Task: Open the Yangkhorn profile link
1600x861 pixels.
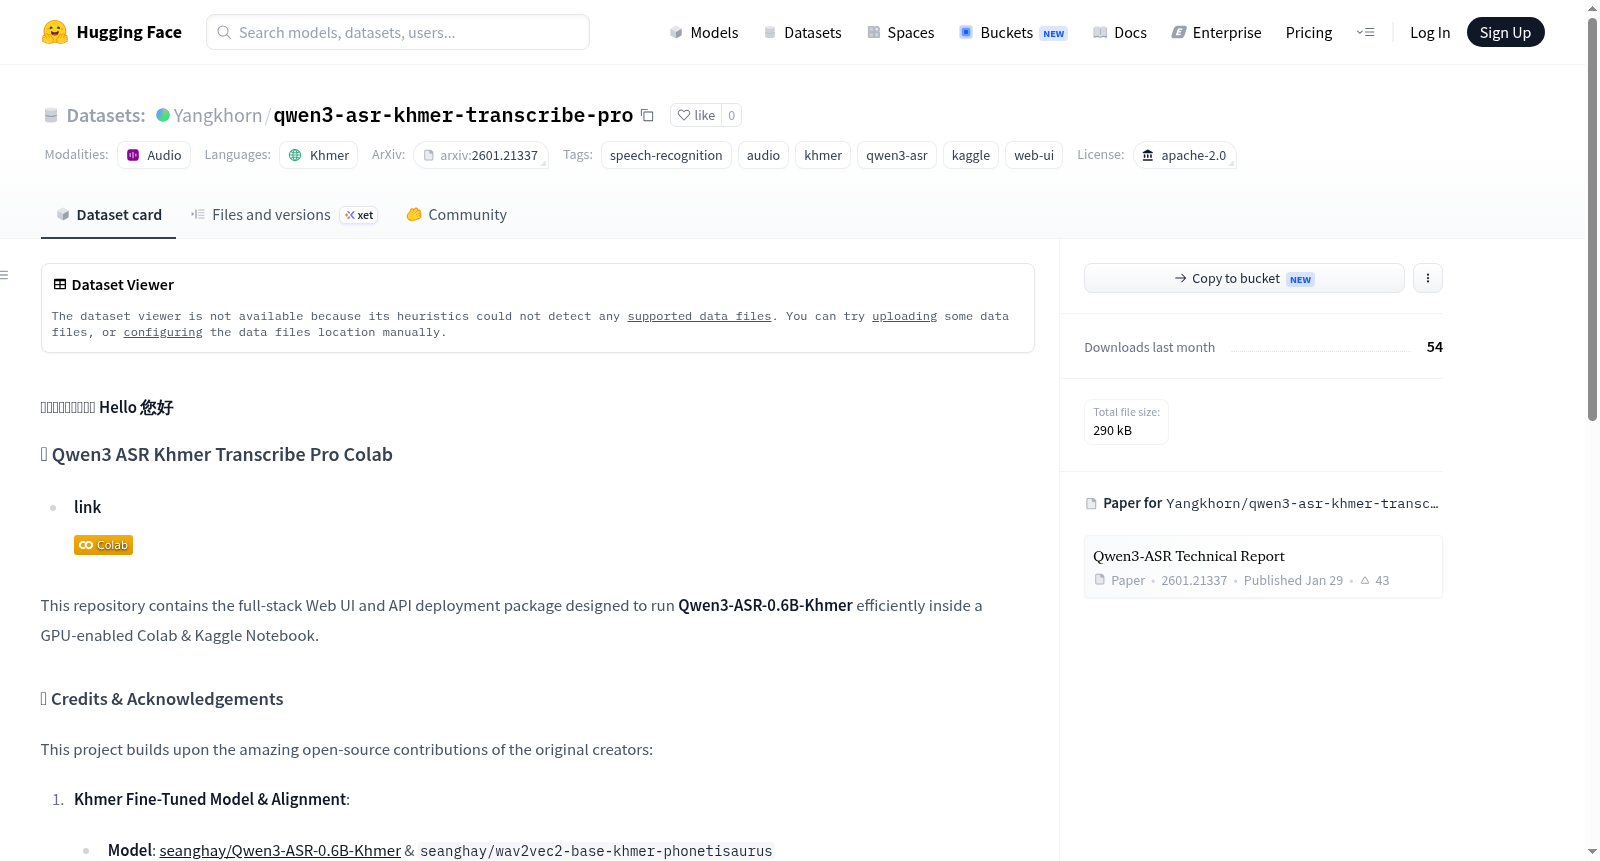Action: (218, 115)
